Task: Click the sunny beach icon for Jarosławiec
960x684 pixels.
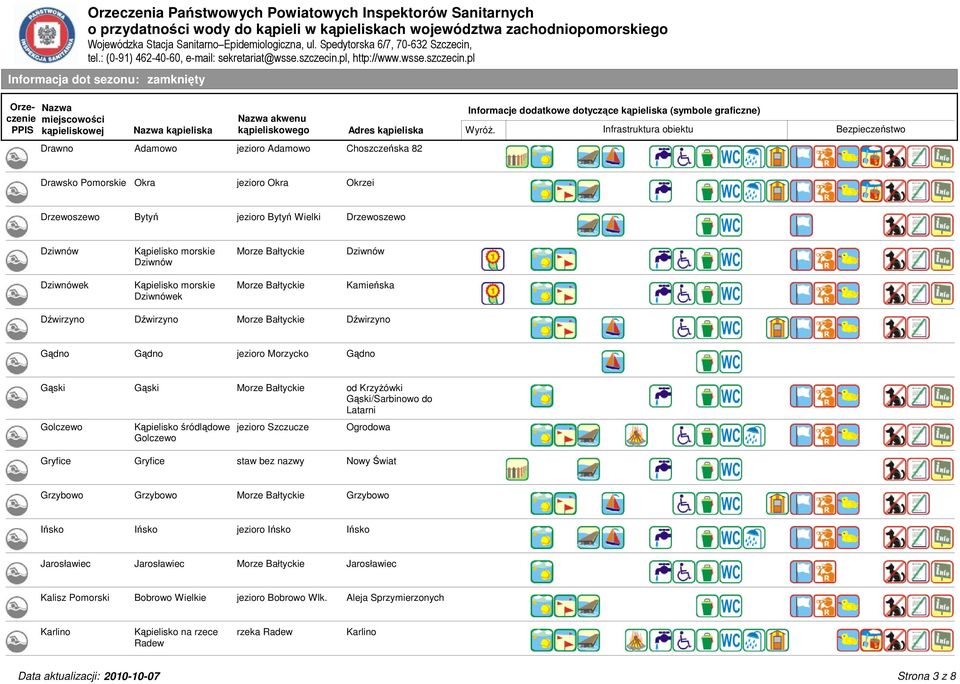Action: [x=542, y=572]
